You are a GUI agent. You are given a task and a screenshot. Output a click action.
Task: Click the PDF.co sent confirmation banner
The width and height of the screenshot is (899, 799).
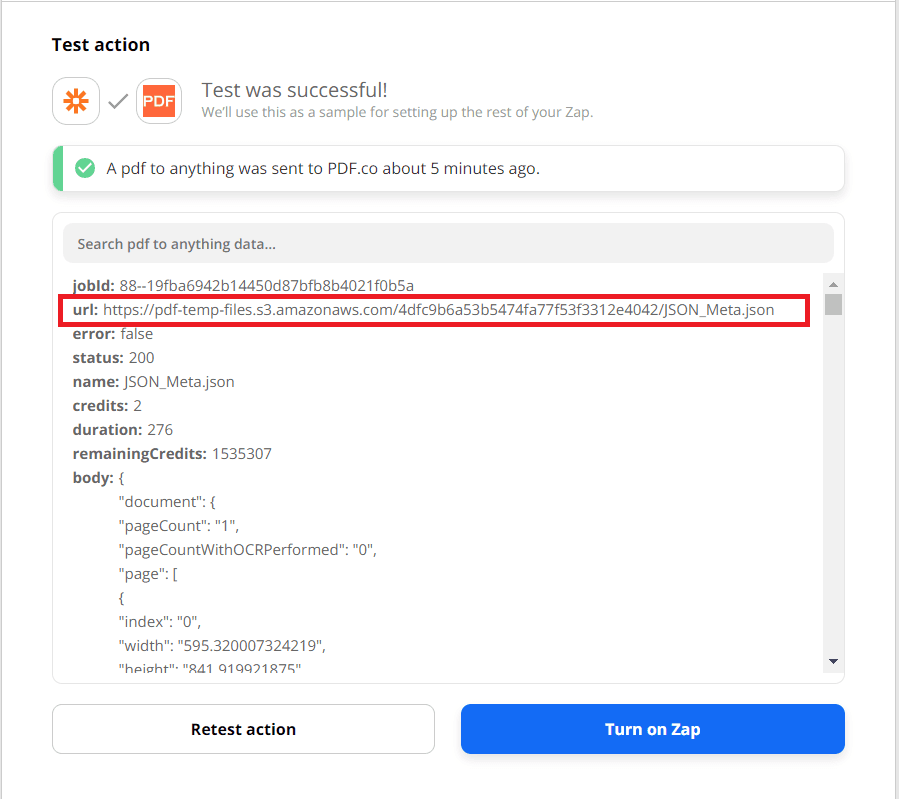(448, 168)
